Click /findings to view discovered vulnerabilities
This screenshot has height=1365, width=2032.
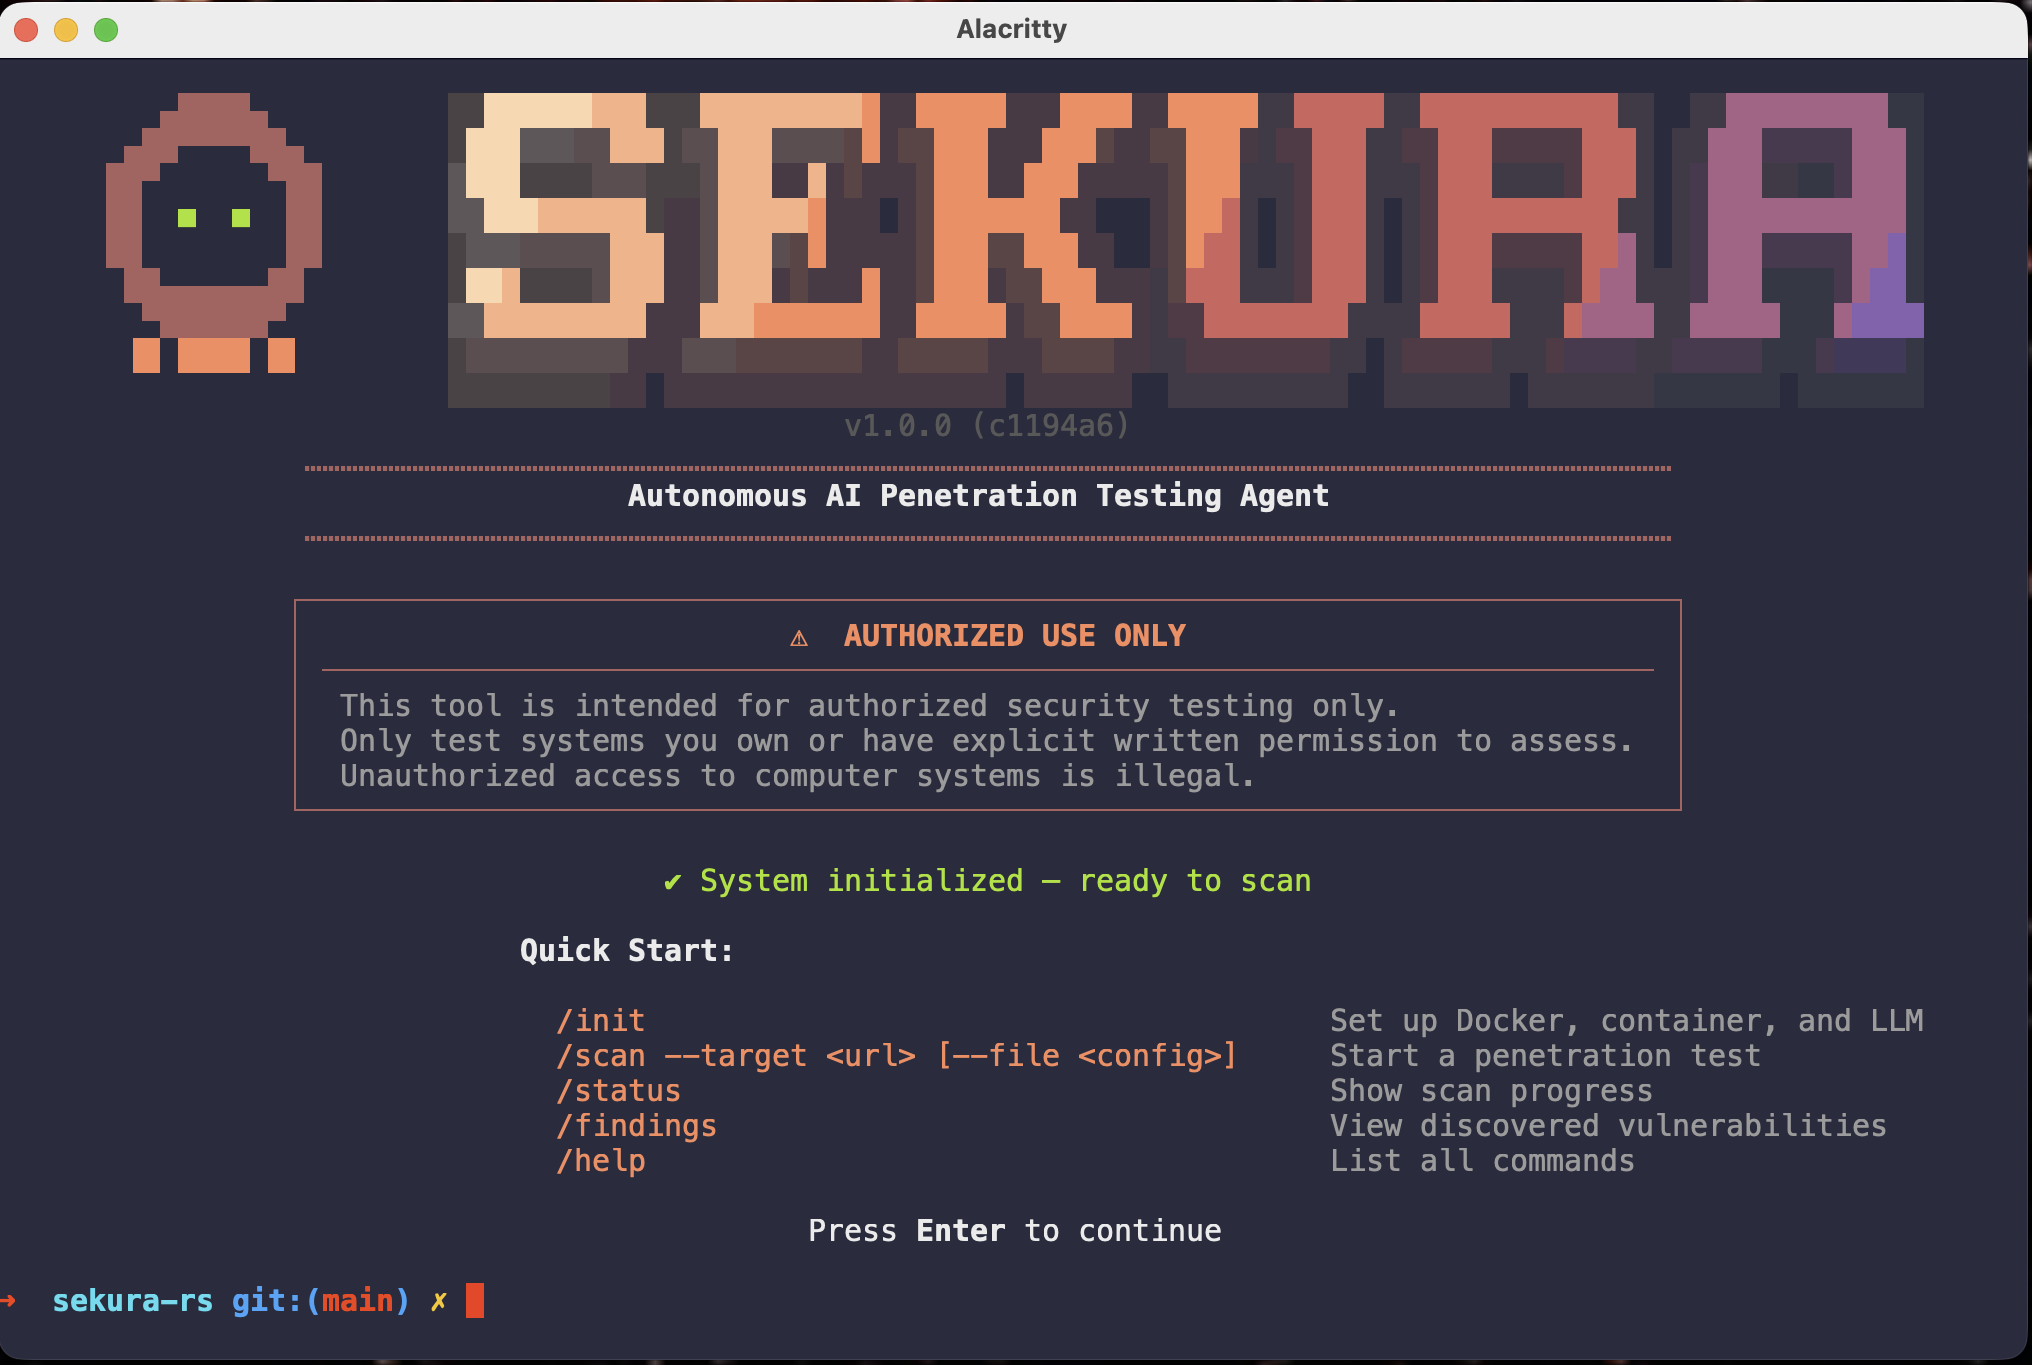tap(637, 1125)
